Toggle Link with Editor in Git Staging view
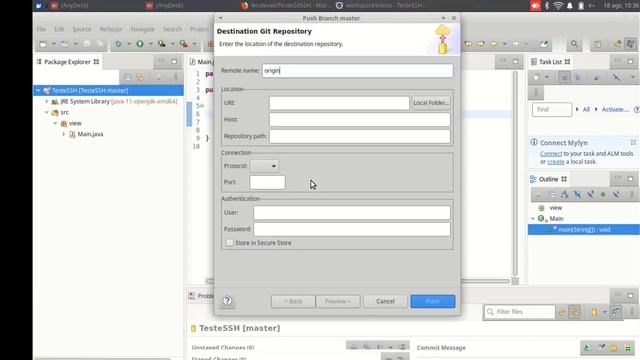Screen dimensions: 640x360 (x=575, y=312)
